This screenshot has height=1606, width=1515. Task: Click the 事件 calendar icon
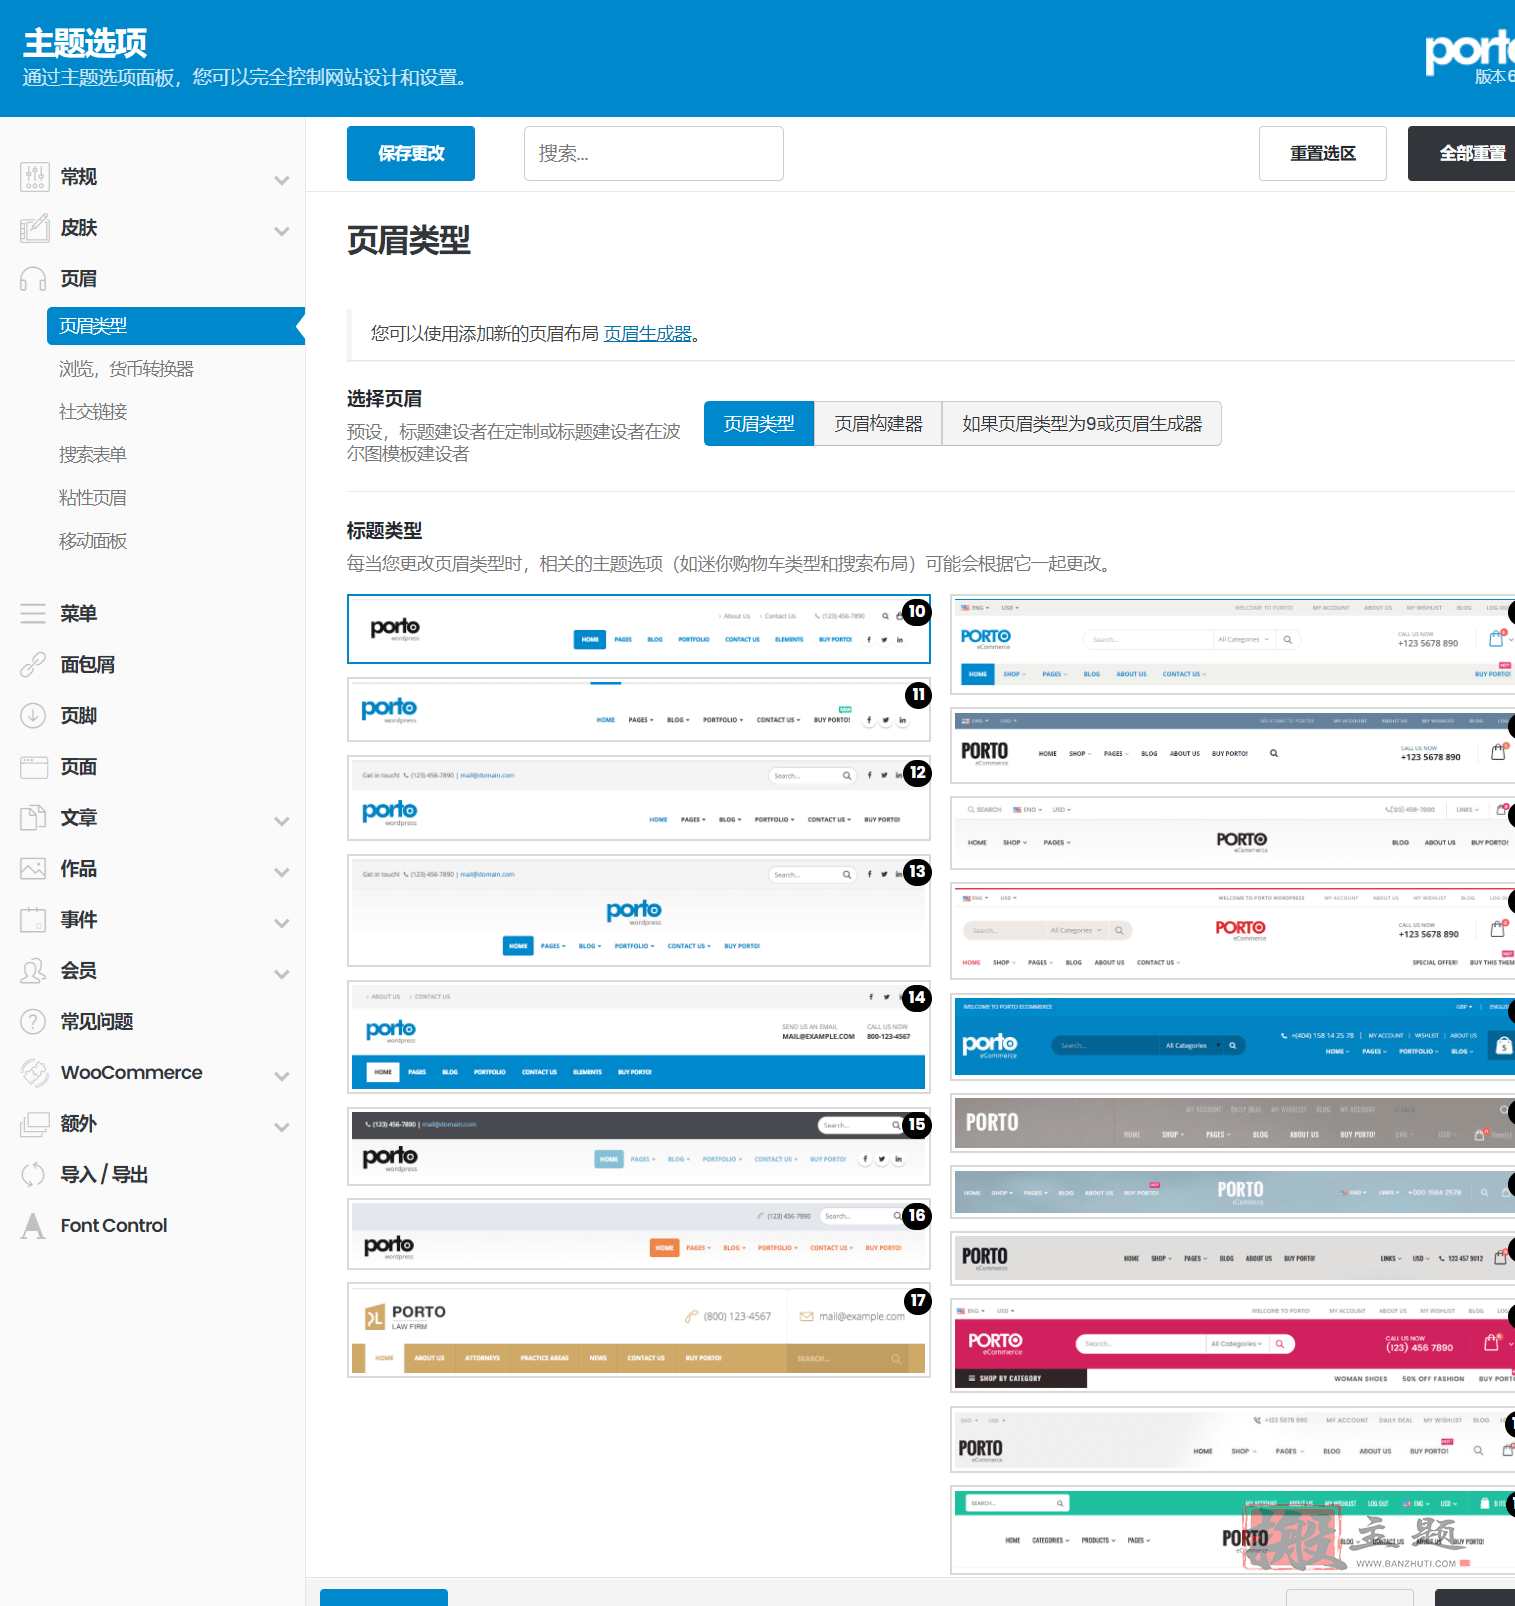[x=34, y=919]
